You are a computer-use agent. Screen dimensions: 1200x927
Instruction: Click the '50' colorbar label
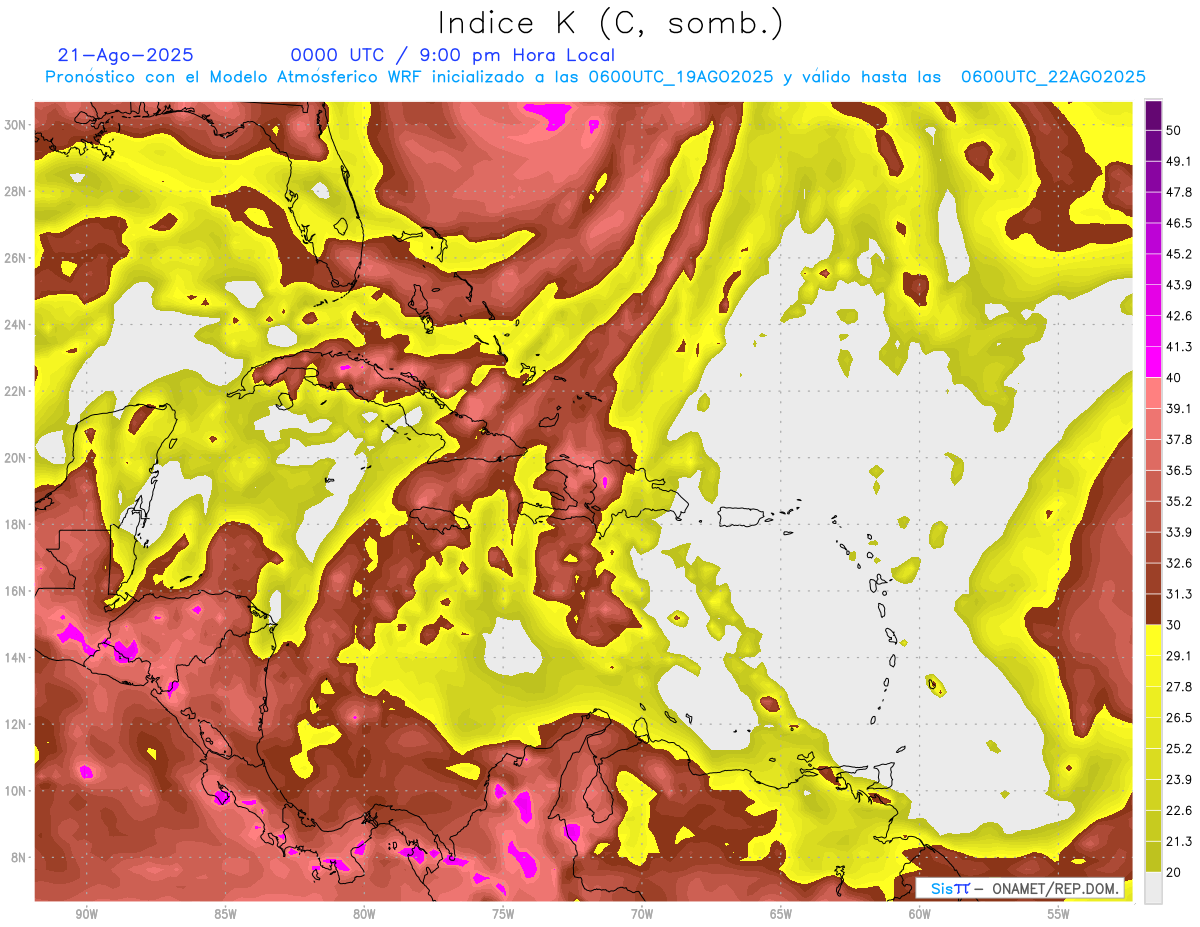tap(1176, 131)
